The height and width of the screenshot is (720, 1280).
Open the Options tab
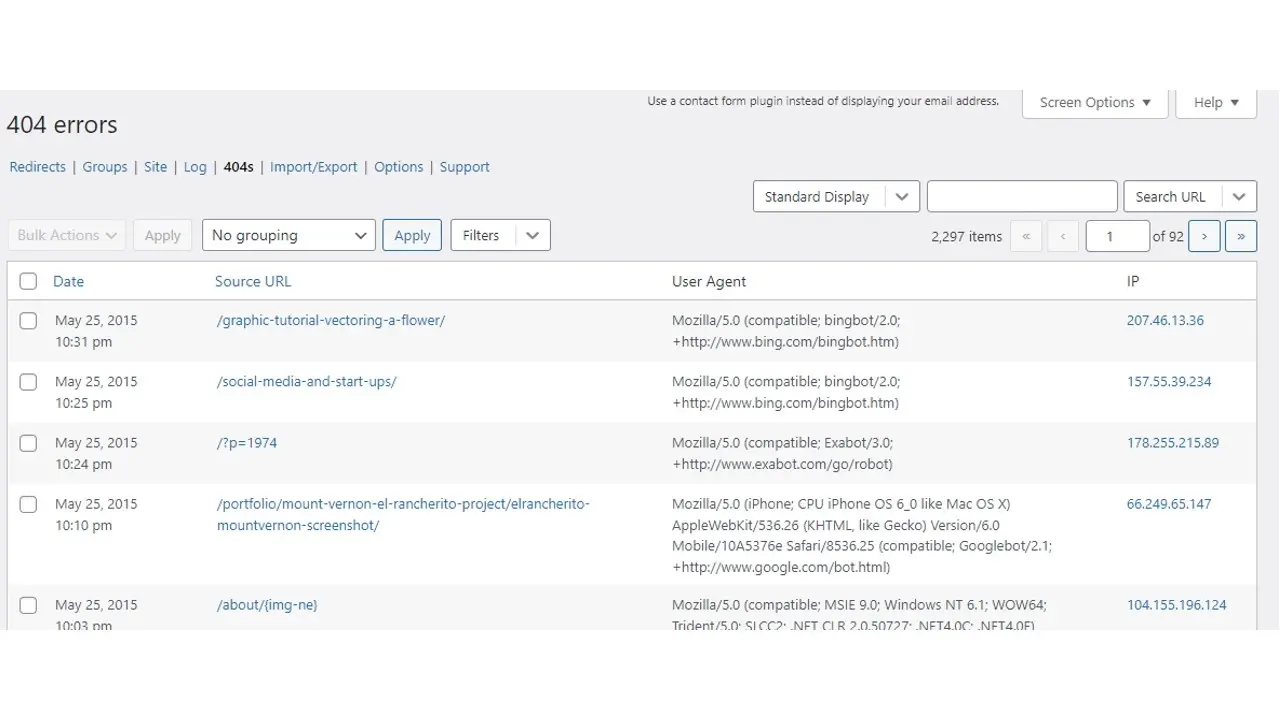(398, 167)
